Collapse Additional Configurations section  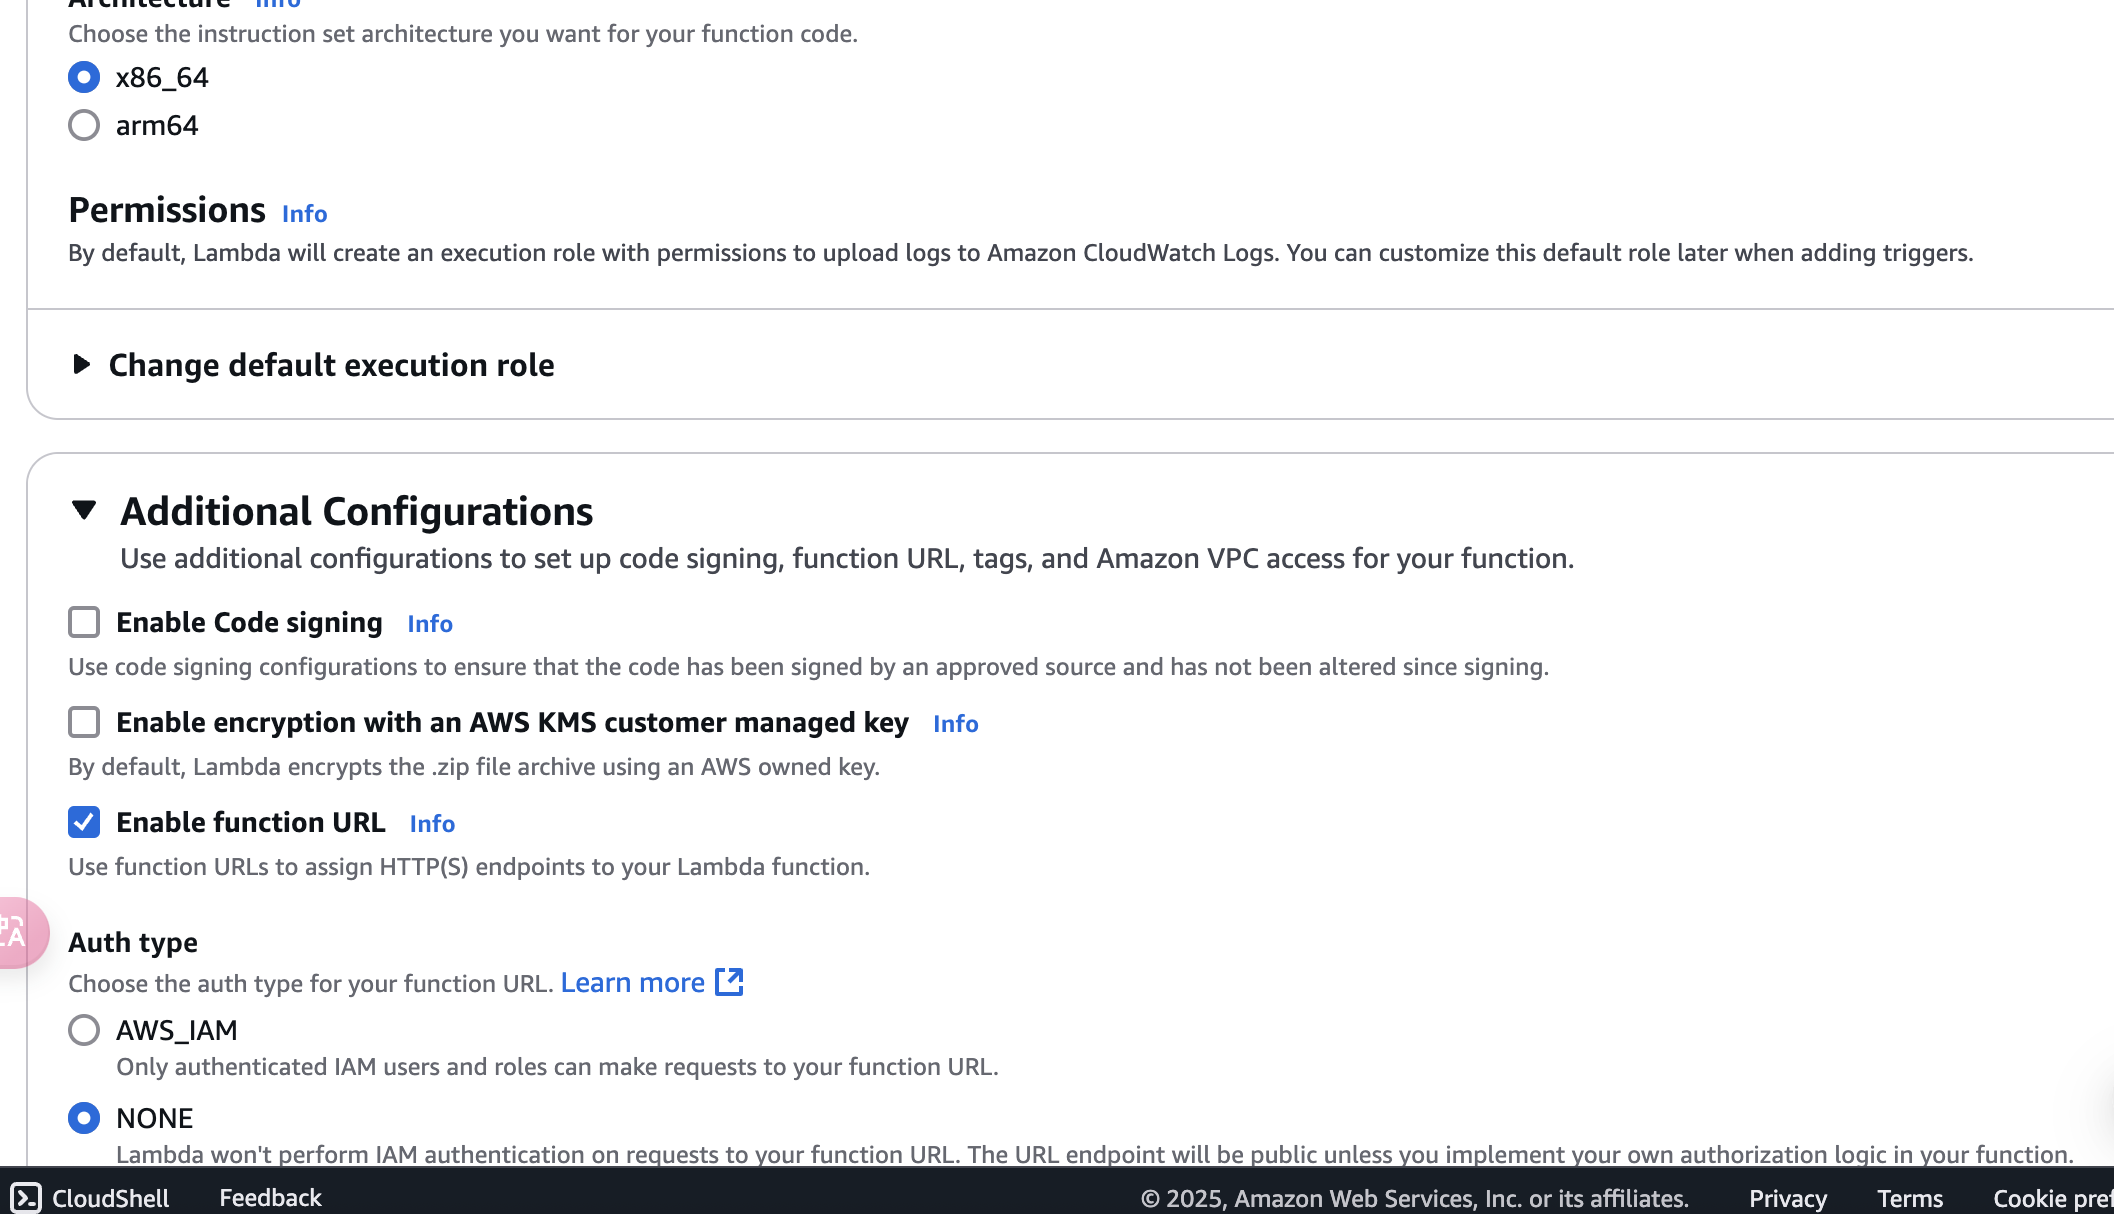pos(84,510)
